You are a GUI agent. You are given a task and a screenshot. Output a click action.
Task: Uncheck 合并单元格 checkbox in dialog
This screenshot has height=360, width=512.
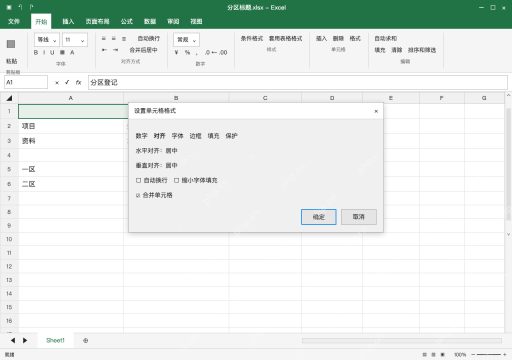click(x=138, y=195)
